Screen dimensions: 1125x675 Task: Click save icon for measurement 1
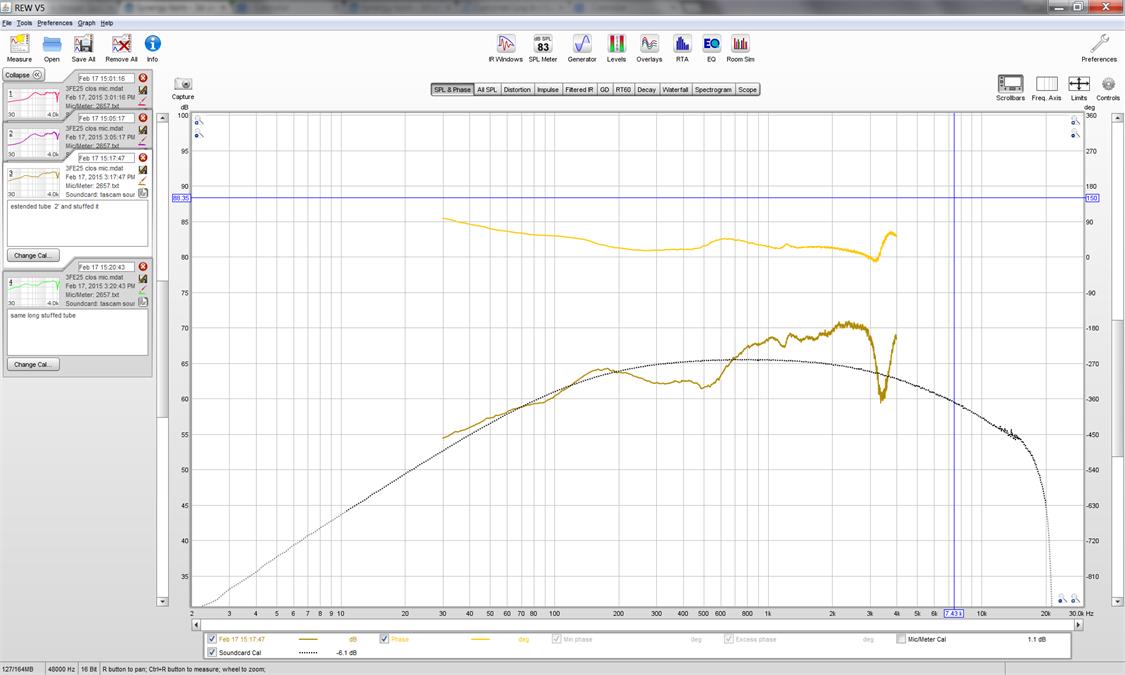143,90
